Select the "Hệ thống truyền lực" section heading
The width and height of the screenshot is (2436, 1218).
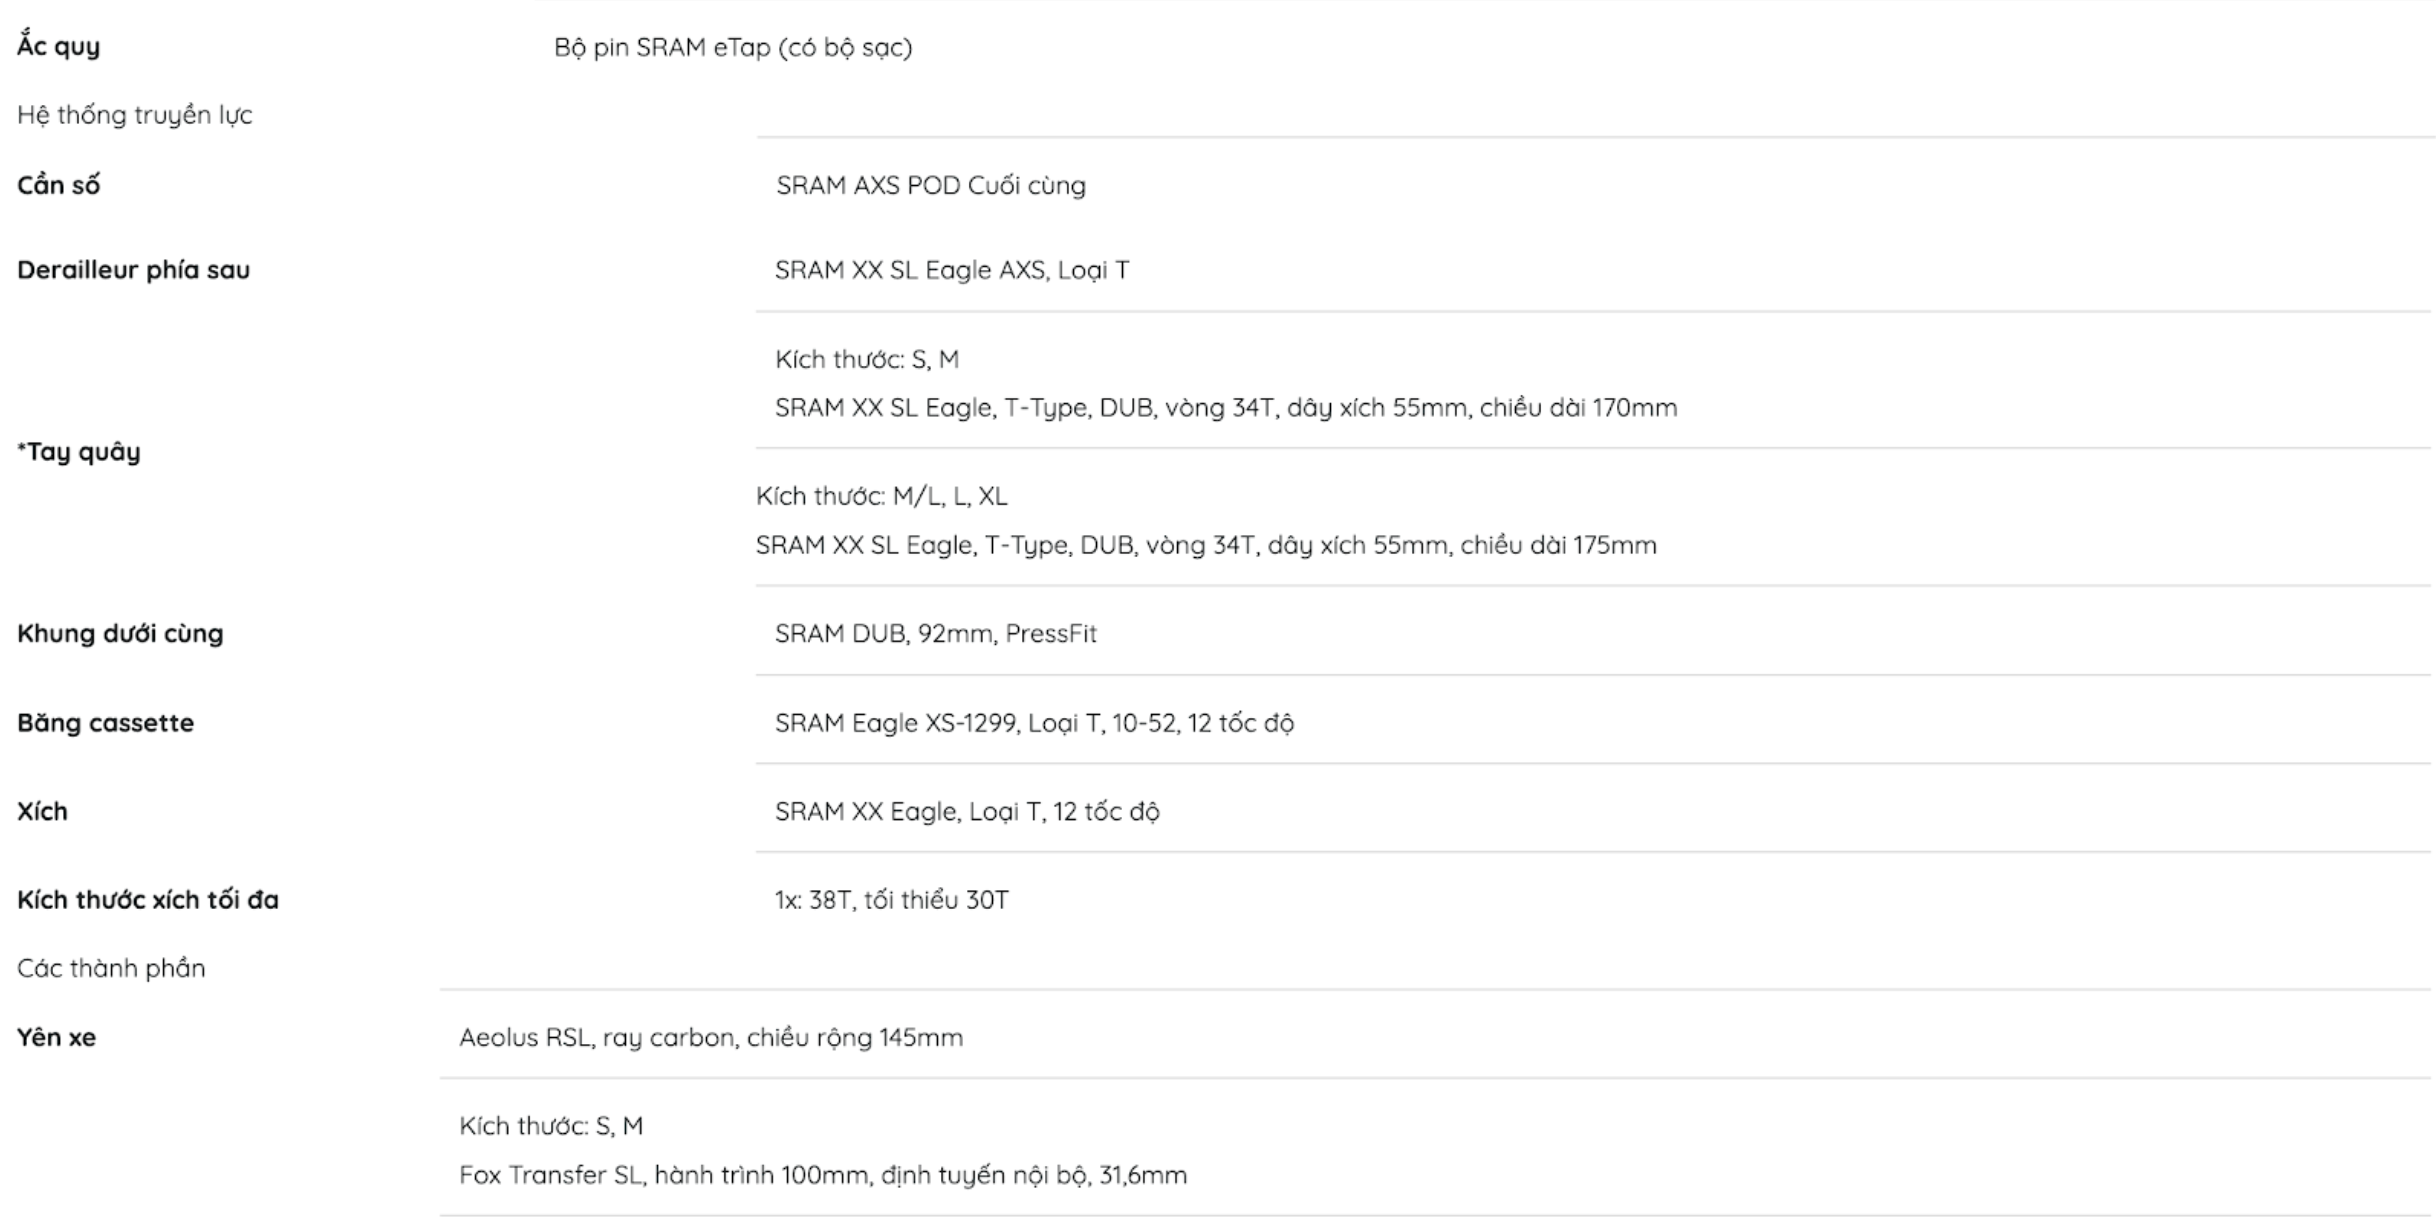coord(134,115)
